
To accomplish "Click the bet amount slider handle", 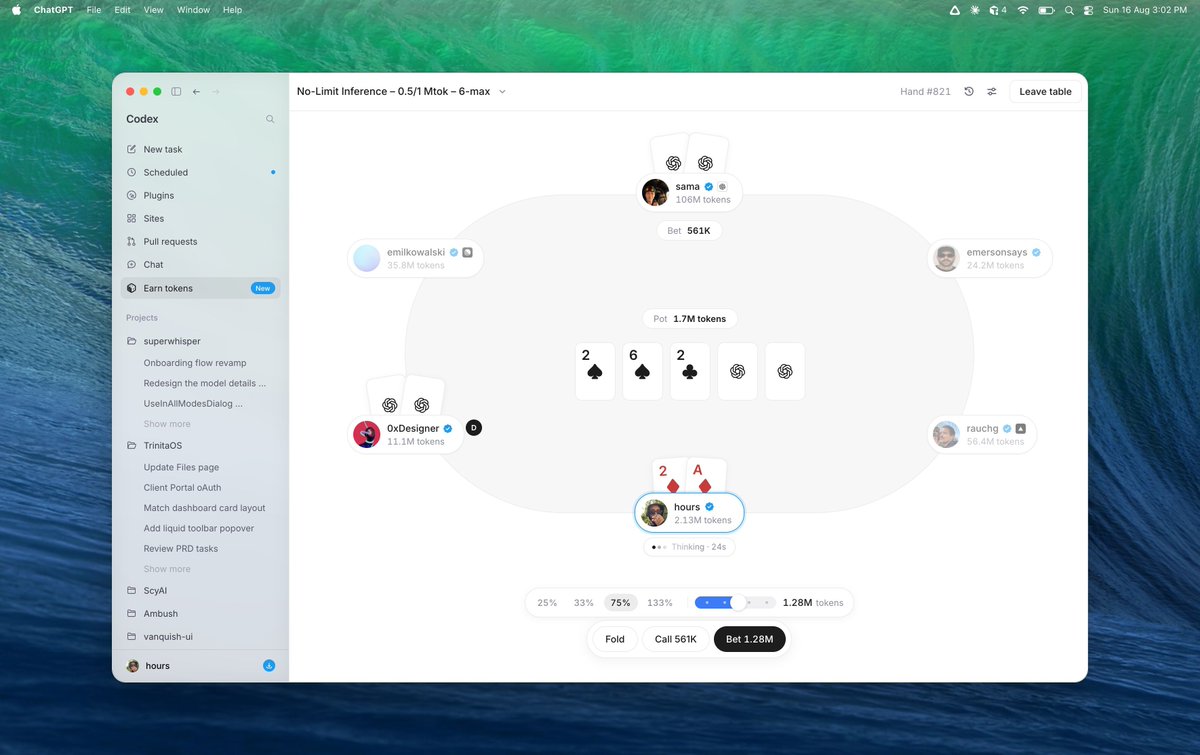I will tap(738, 602).
